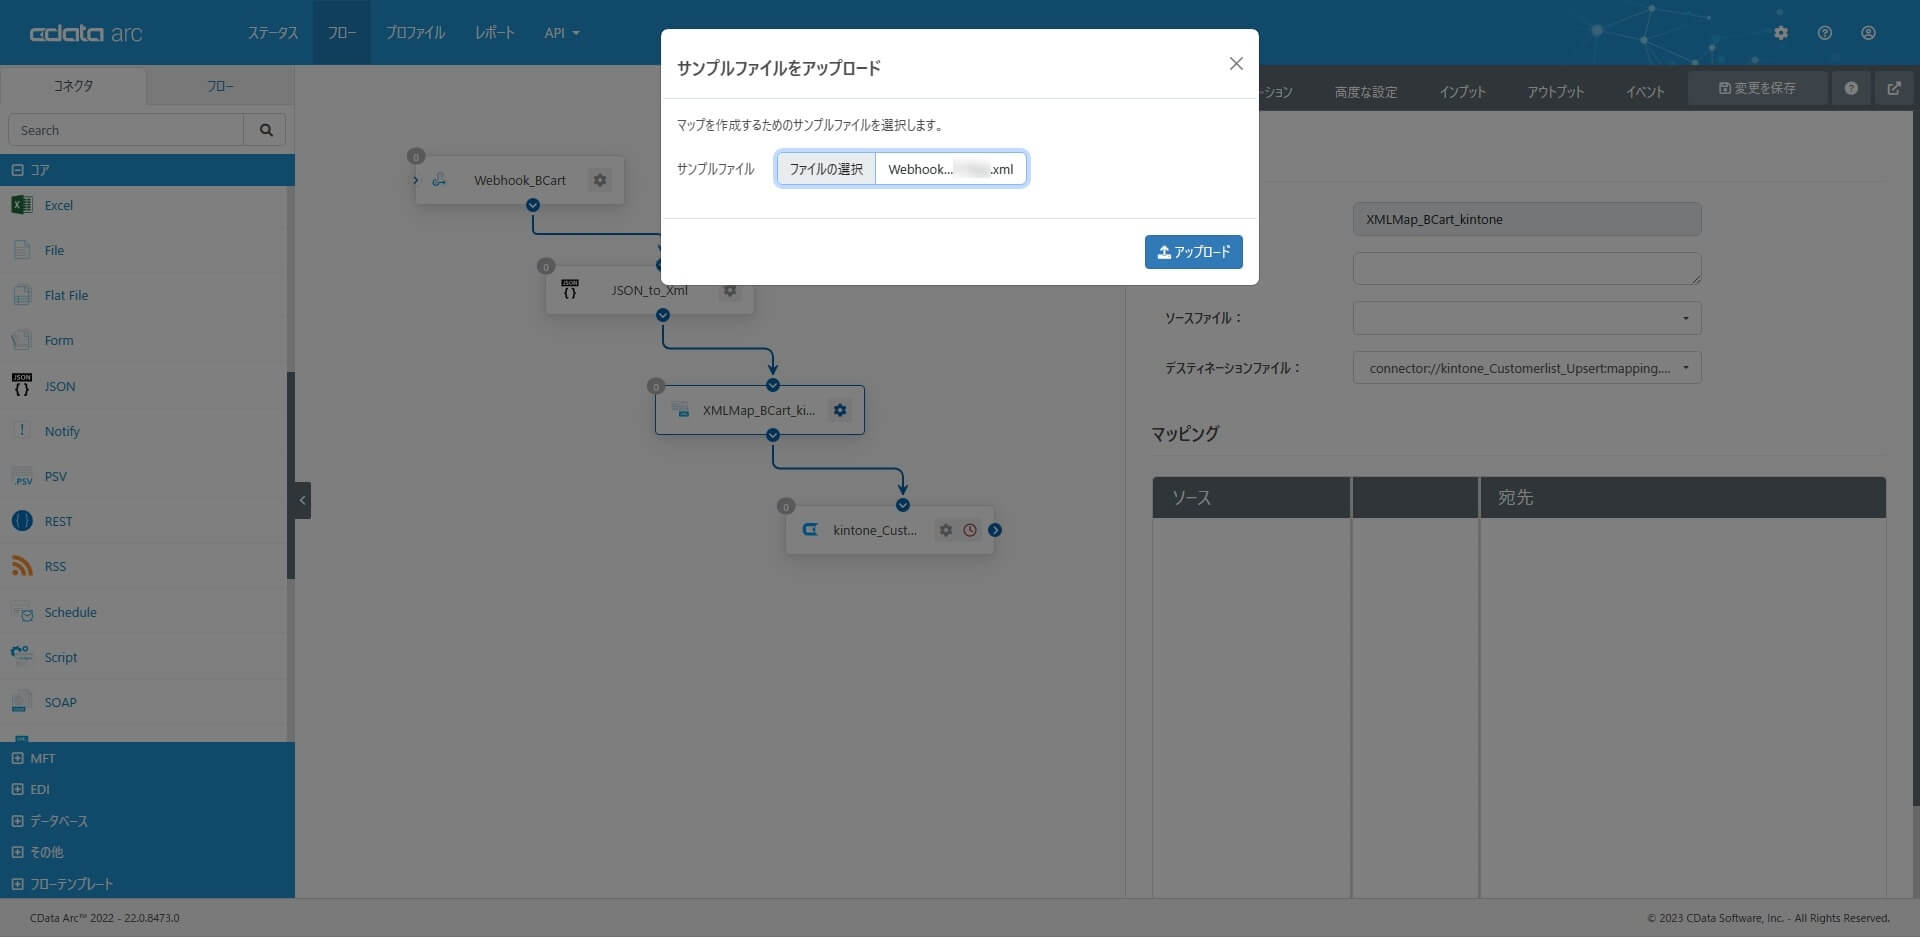Image resolution: width=1920 pixels, height=937 pixels.
Task: Open the user account icon
Action: pos(1868,33)
